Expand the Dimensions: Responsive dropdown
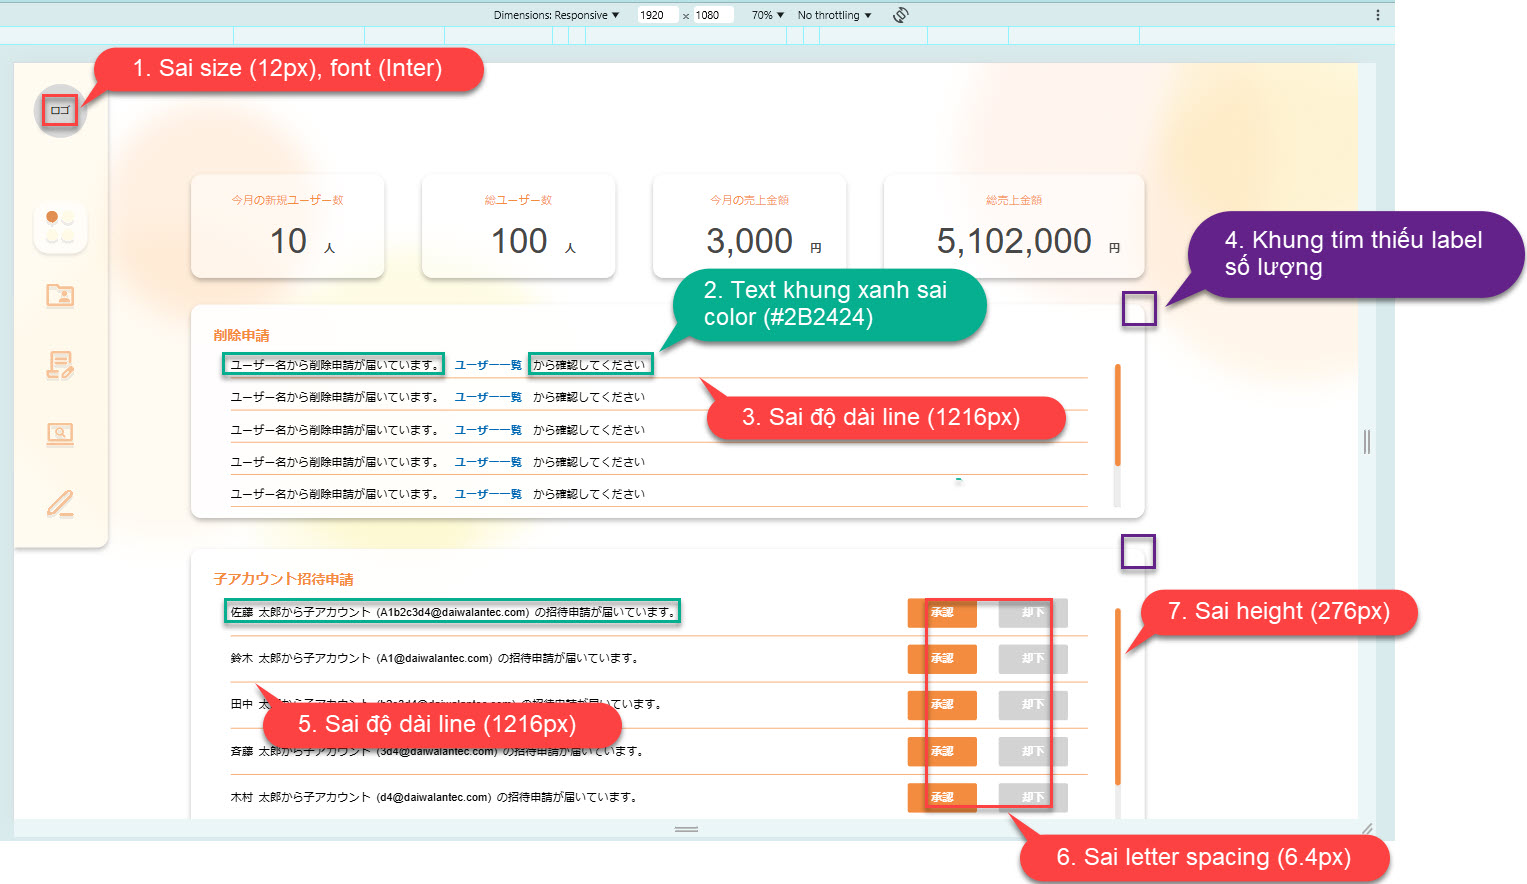Image resolution: width=1527 pixels, height=884 pixels. click(x=556, y=15)
